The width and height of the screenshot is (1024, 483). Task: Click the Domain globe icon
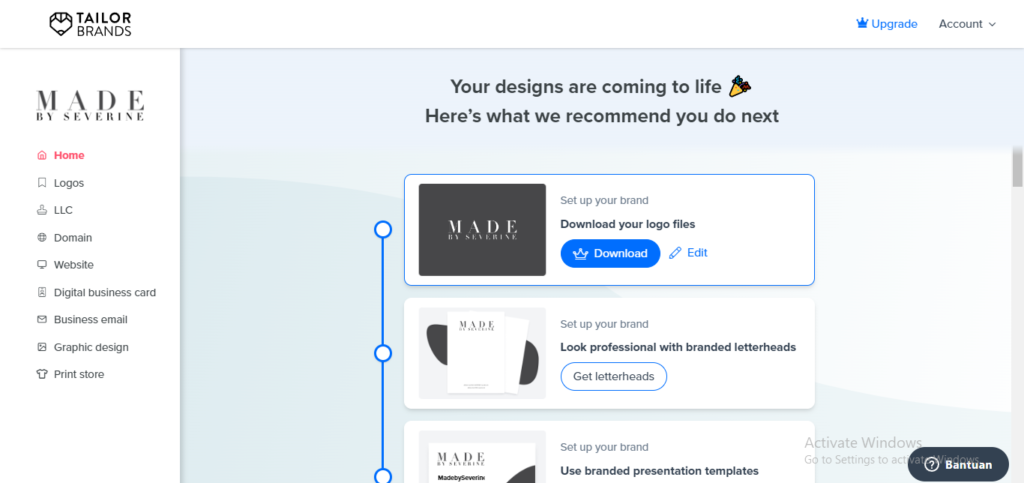[41, 238]
